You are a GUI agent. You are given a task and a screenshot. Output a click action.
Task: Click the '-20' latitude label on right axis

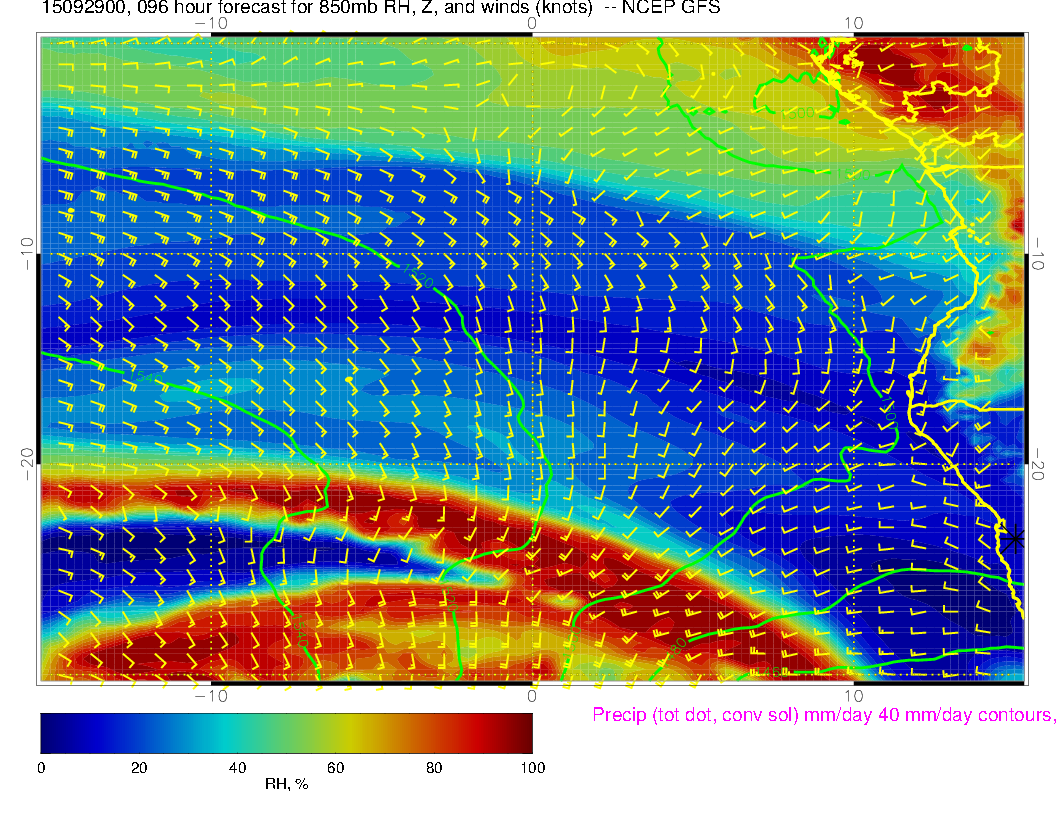pyautogui.click(x=1037, y=464)
